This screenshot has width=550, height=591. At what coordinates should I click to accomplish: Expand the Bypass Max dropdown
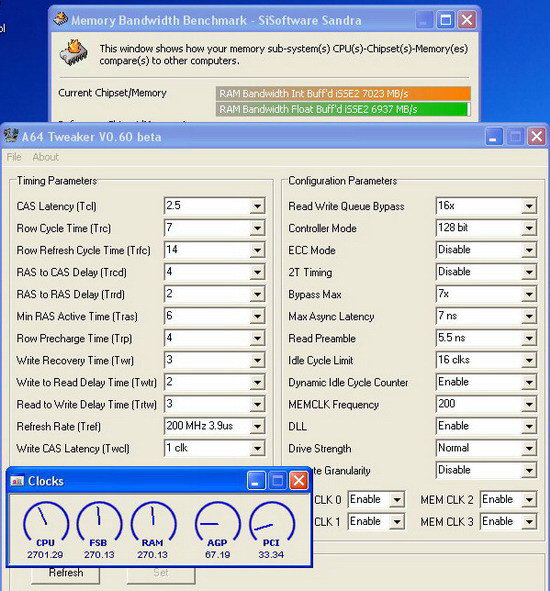(529, 294)
